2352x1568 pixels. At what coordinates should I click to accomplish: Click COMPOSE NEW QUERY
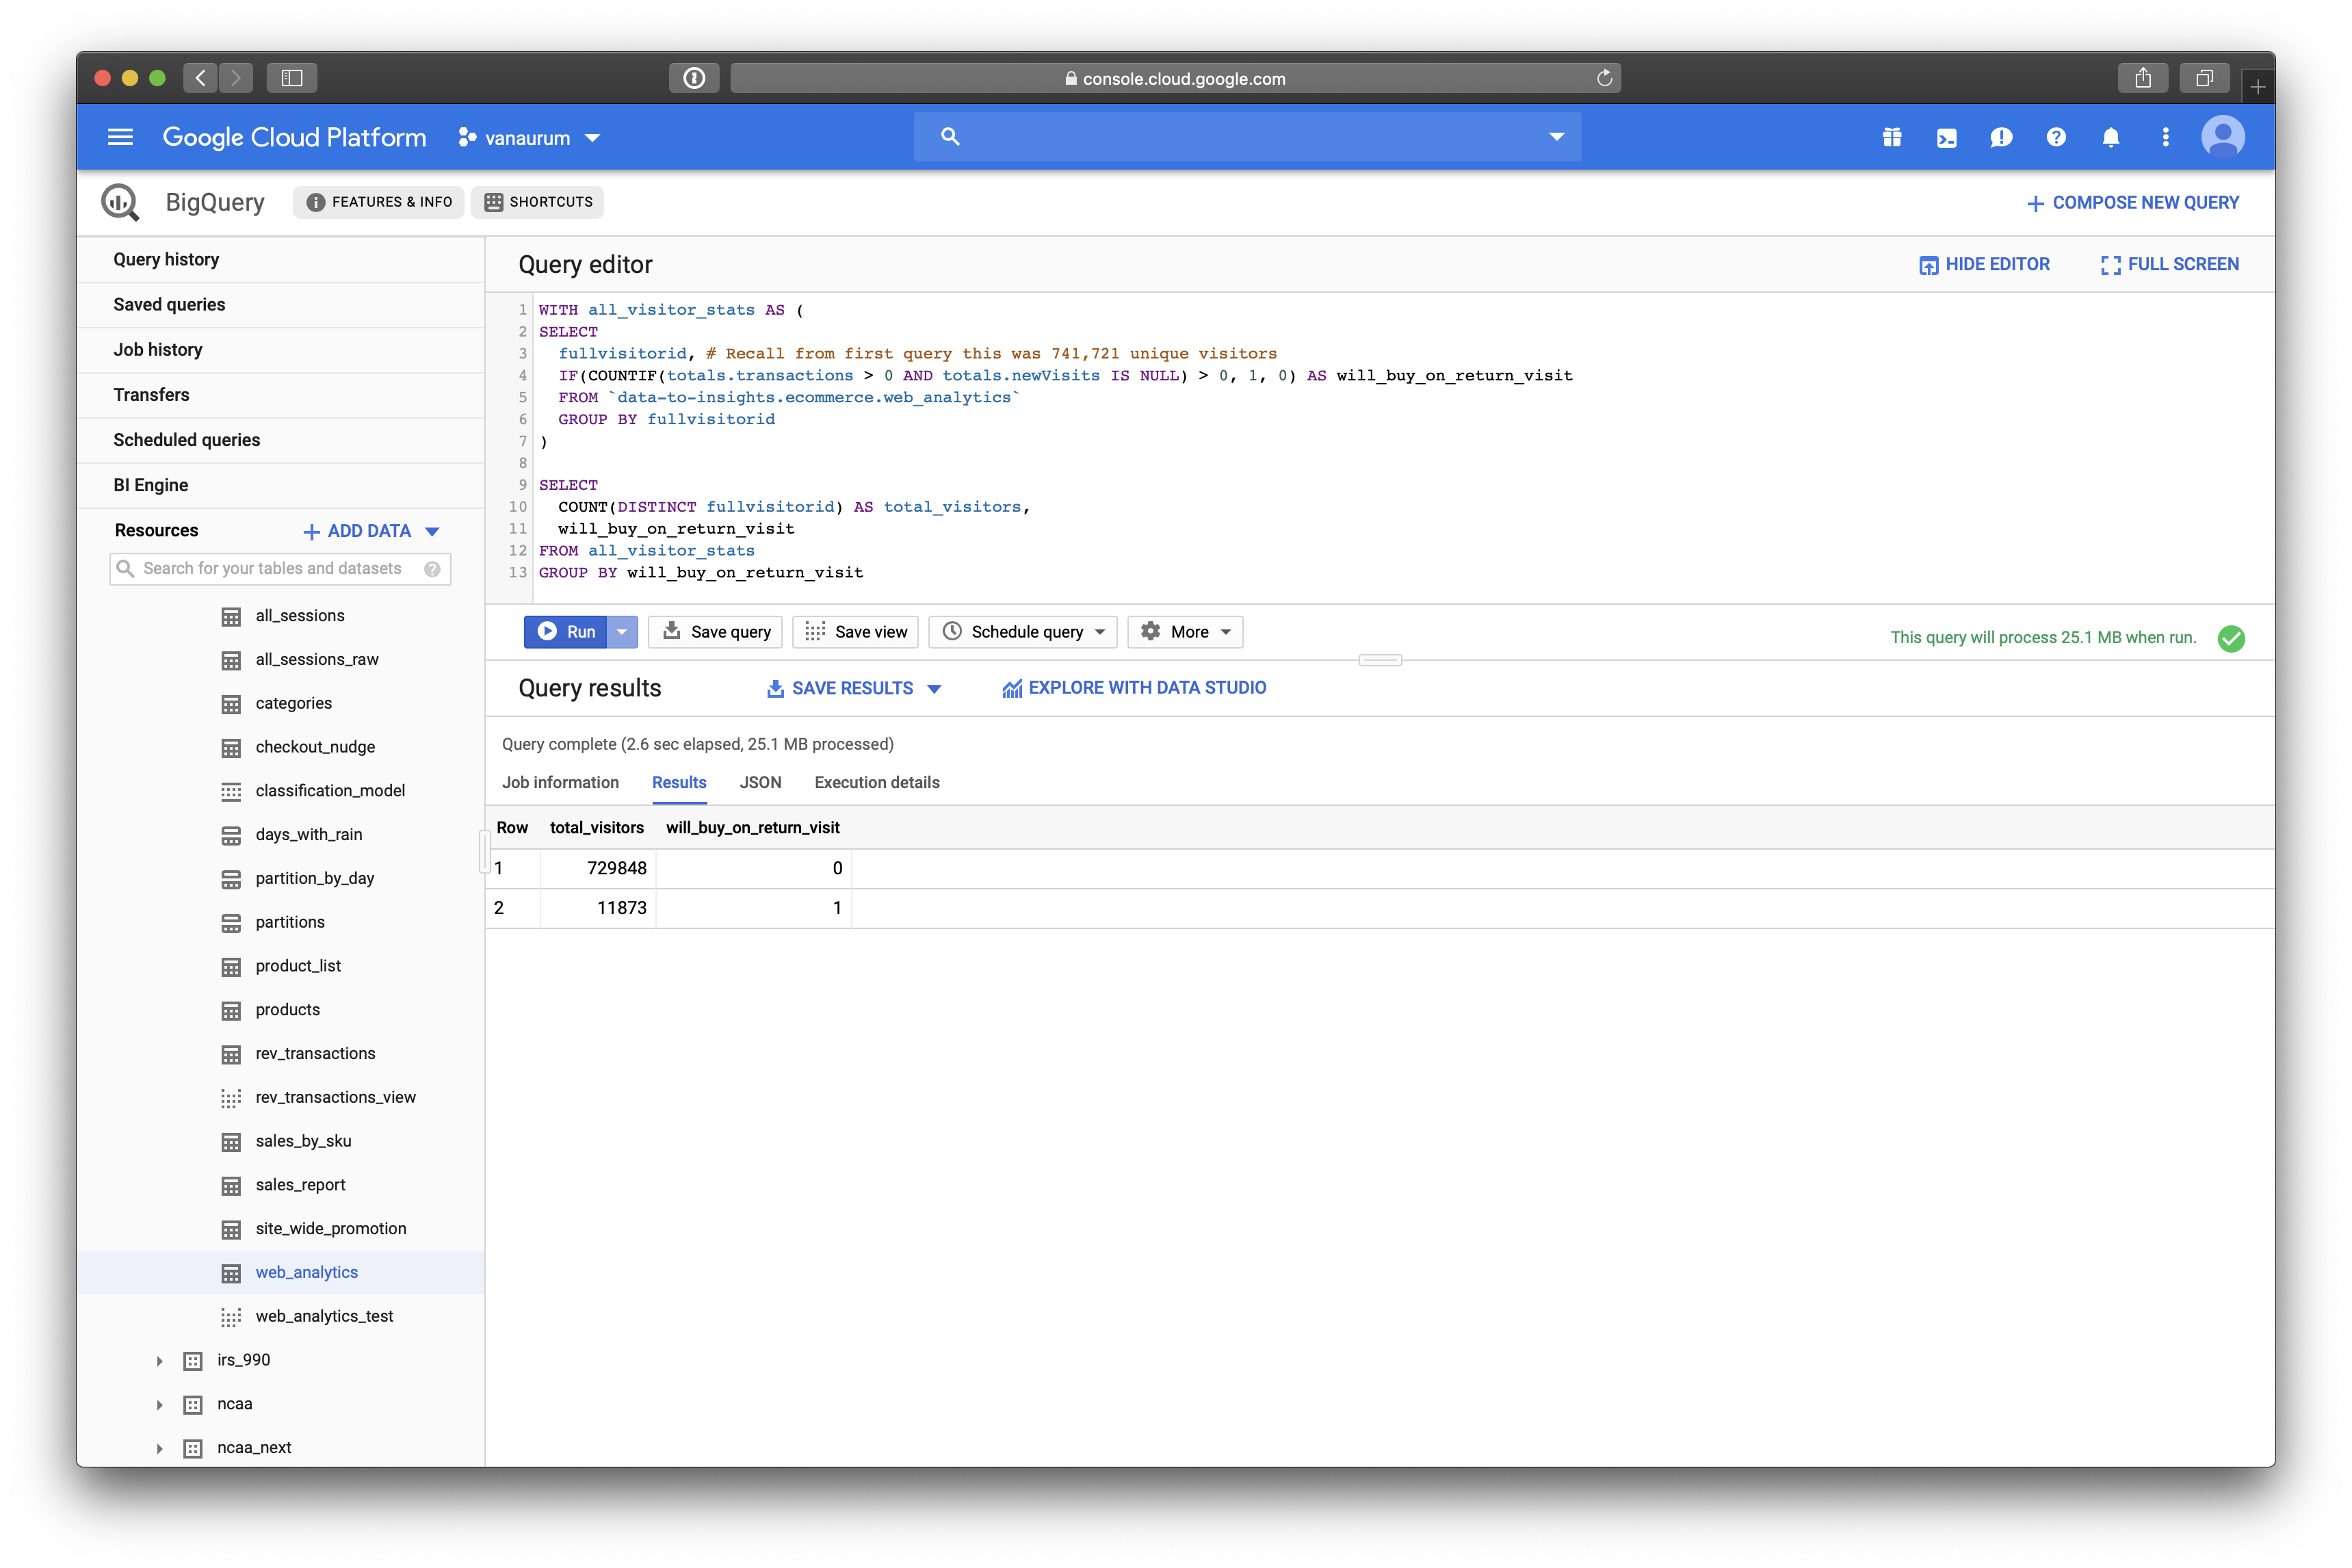click(x=2133, y=203)
